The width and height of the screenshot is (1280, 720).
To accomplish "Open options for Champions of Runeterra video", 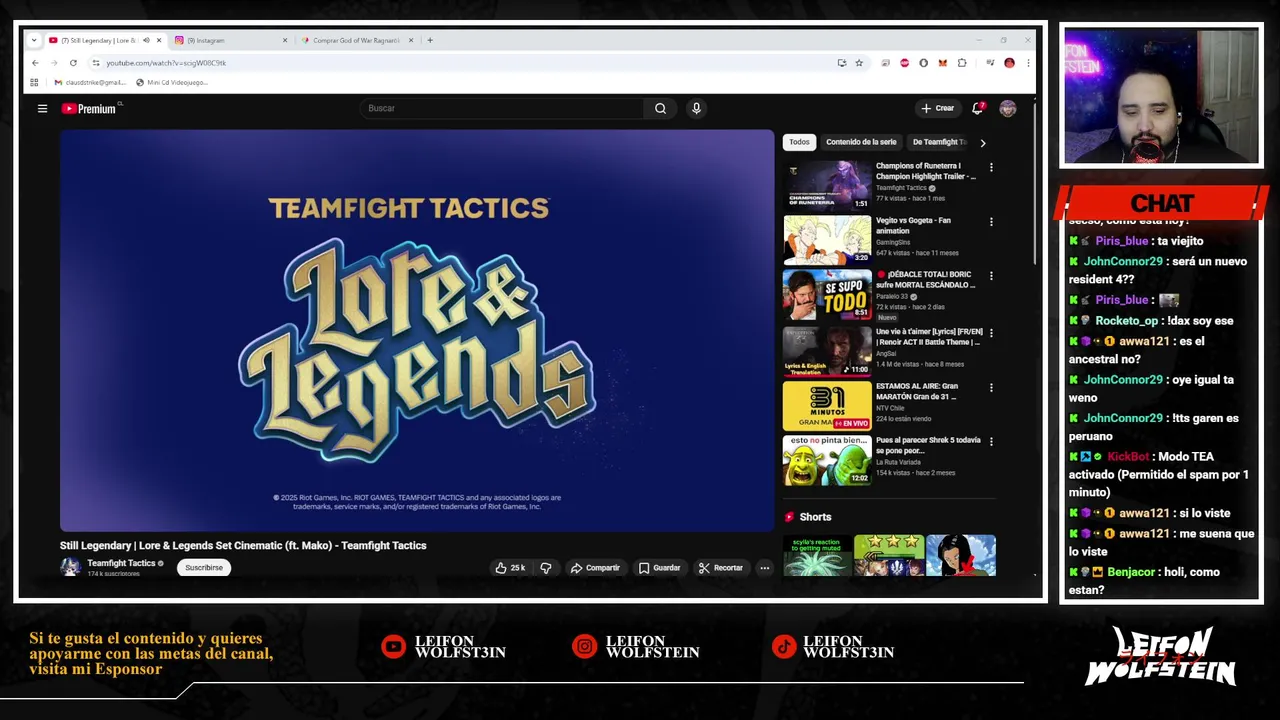I will point(991,168).
